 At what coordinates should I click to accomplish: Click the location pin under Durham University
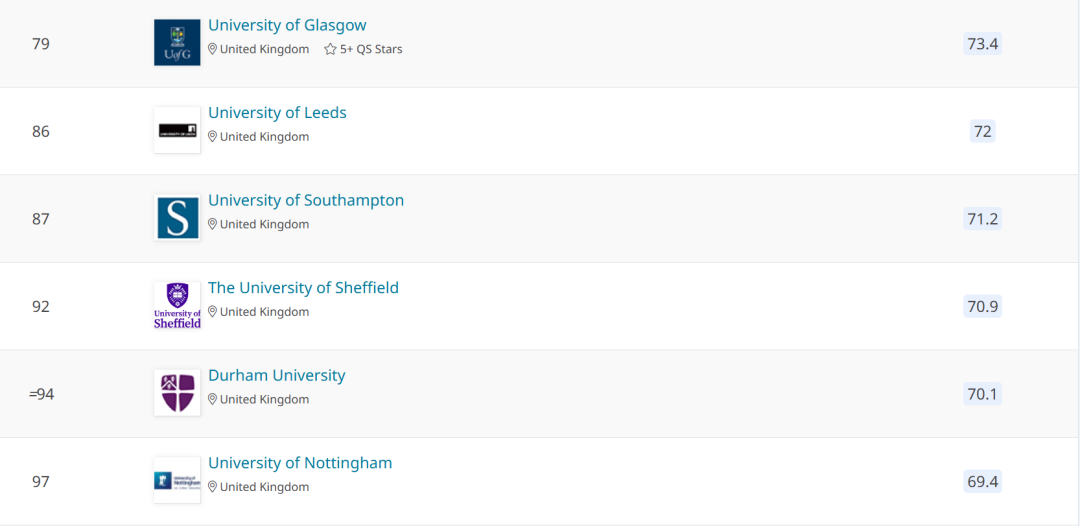point(213,399)
